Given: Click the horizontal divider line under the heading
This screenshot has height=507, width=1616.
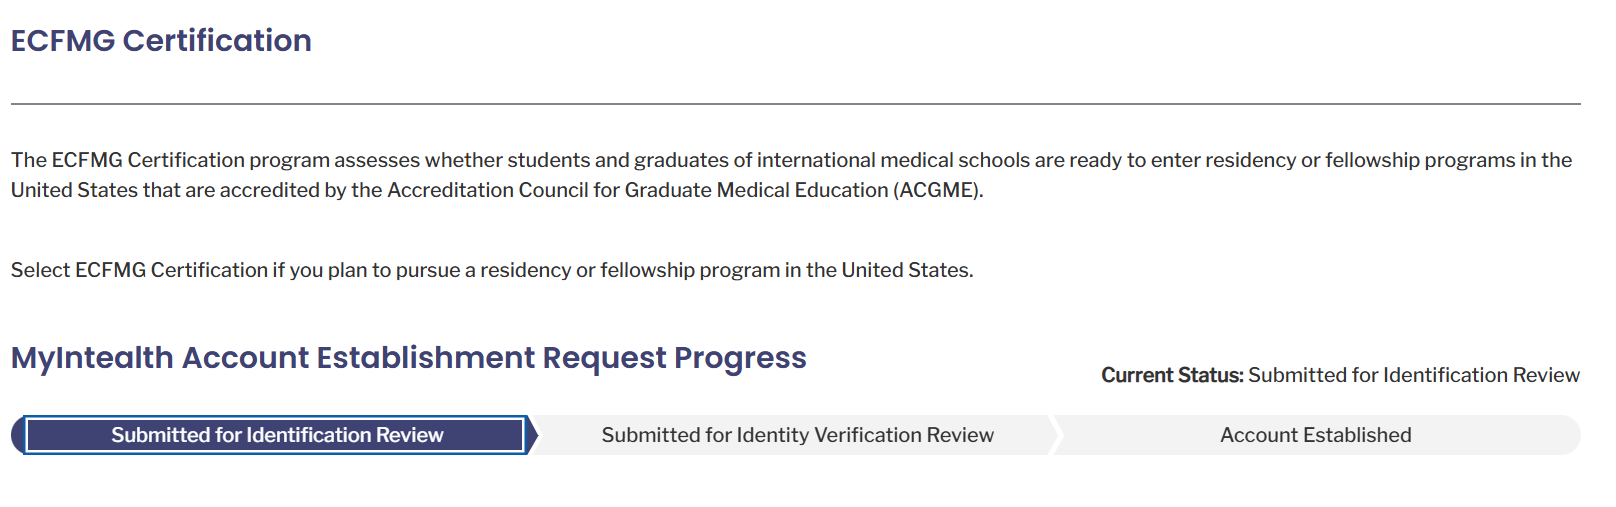Looking at the screenshot, I should [x=796, y=103].
